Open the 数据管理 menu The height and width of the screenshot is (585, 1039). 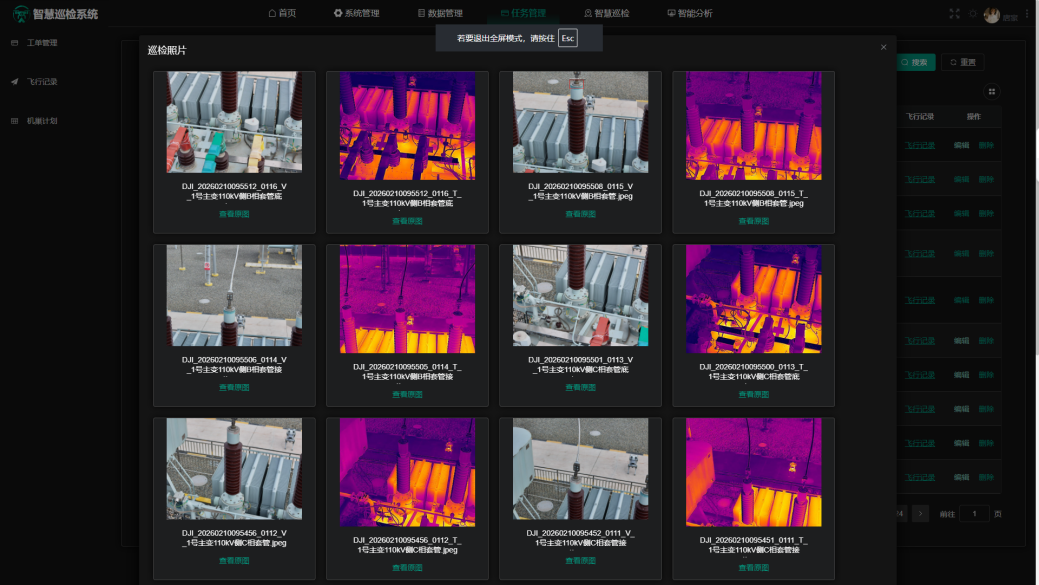(439, 14)
